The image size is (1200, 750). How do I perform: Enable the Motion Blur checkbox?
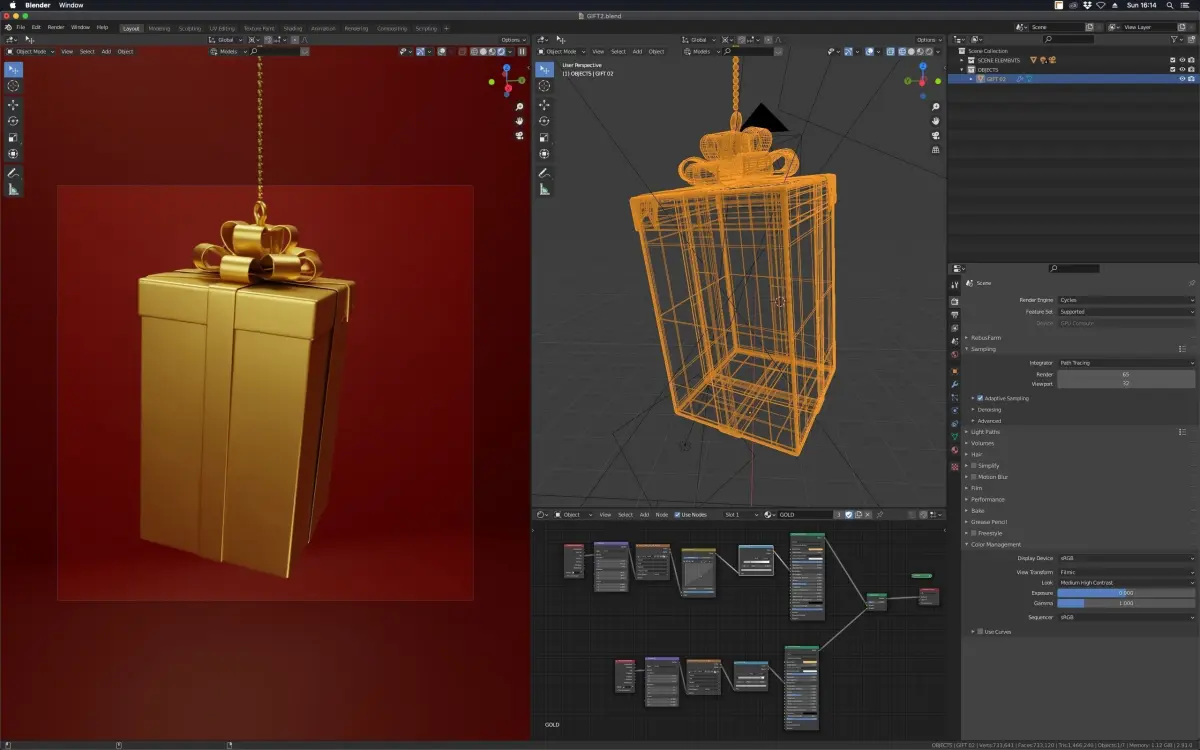pyautogui.click(x=975, y=477)
